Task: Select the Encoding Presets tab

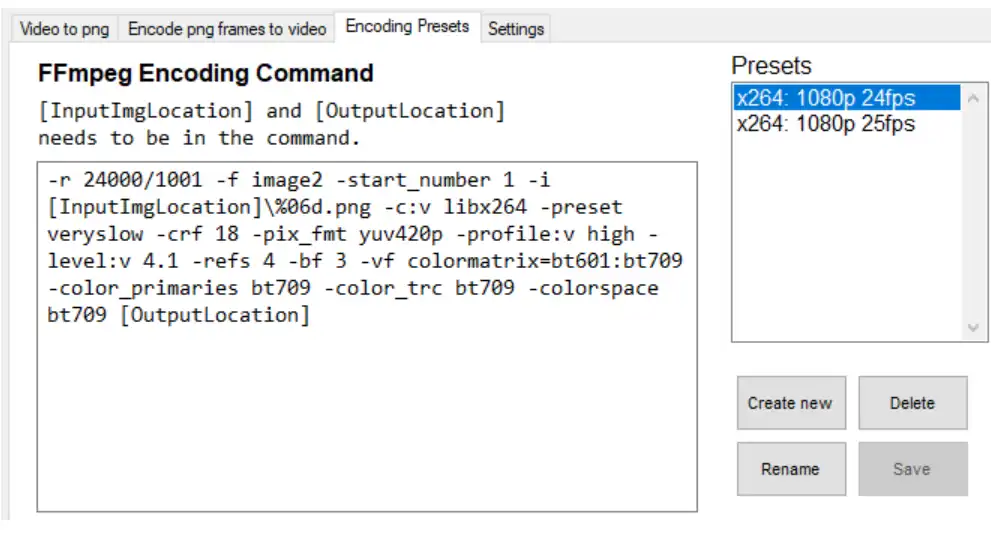Action: [407, 27]
